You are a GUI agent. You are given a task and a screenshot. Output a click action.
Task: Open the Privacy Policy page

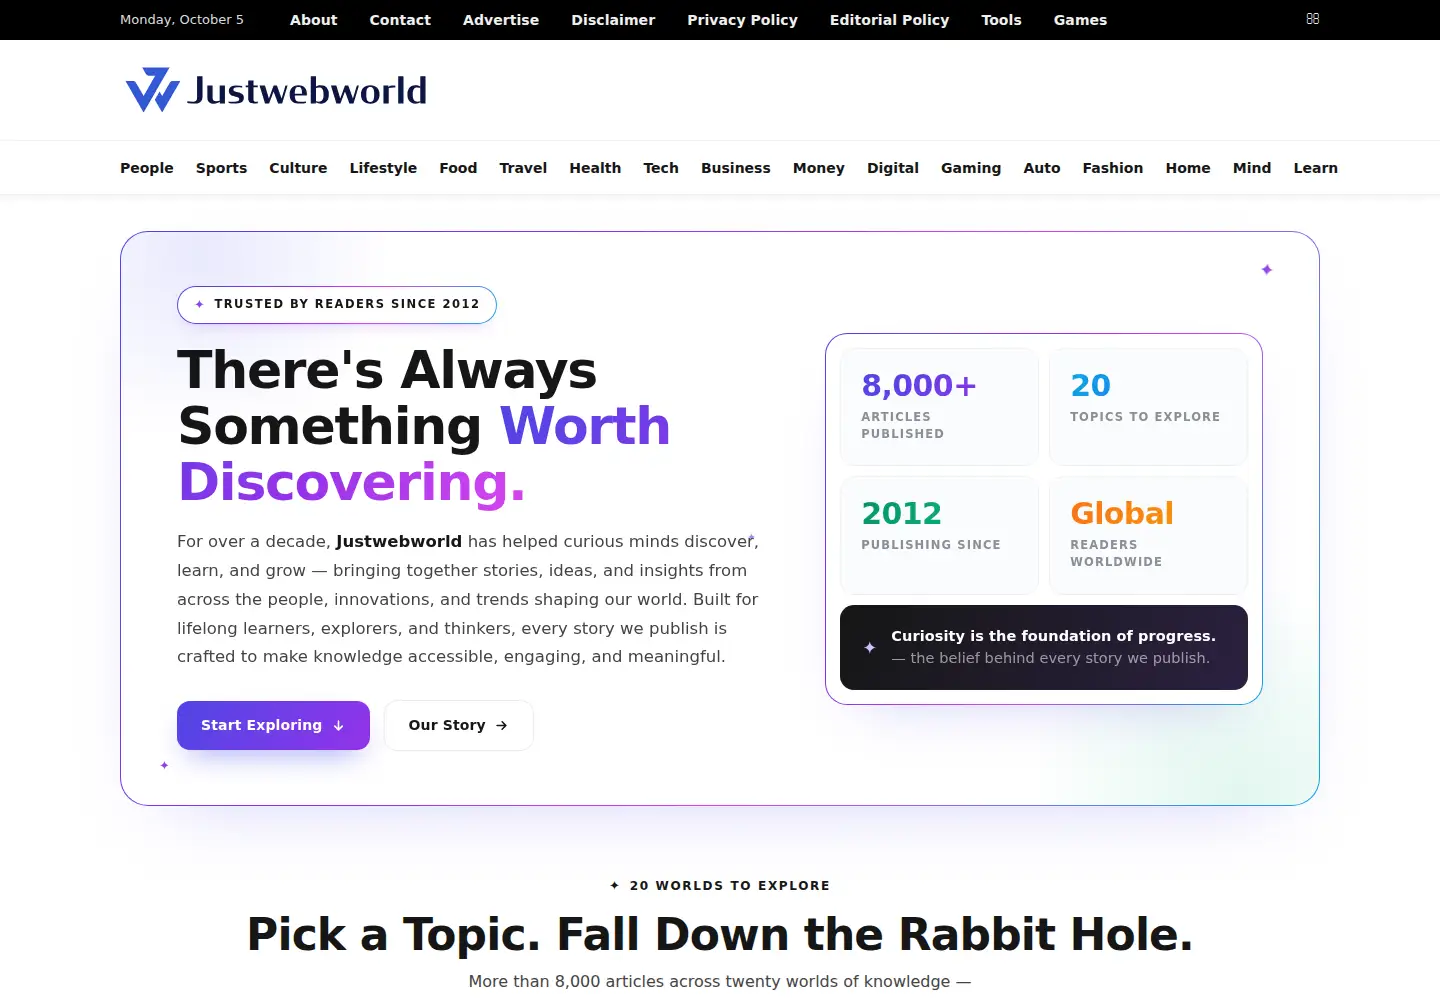tap(742, 20)
